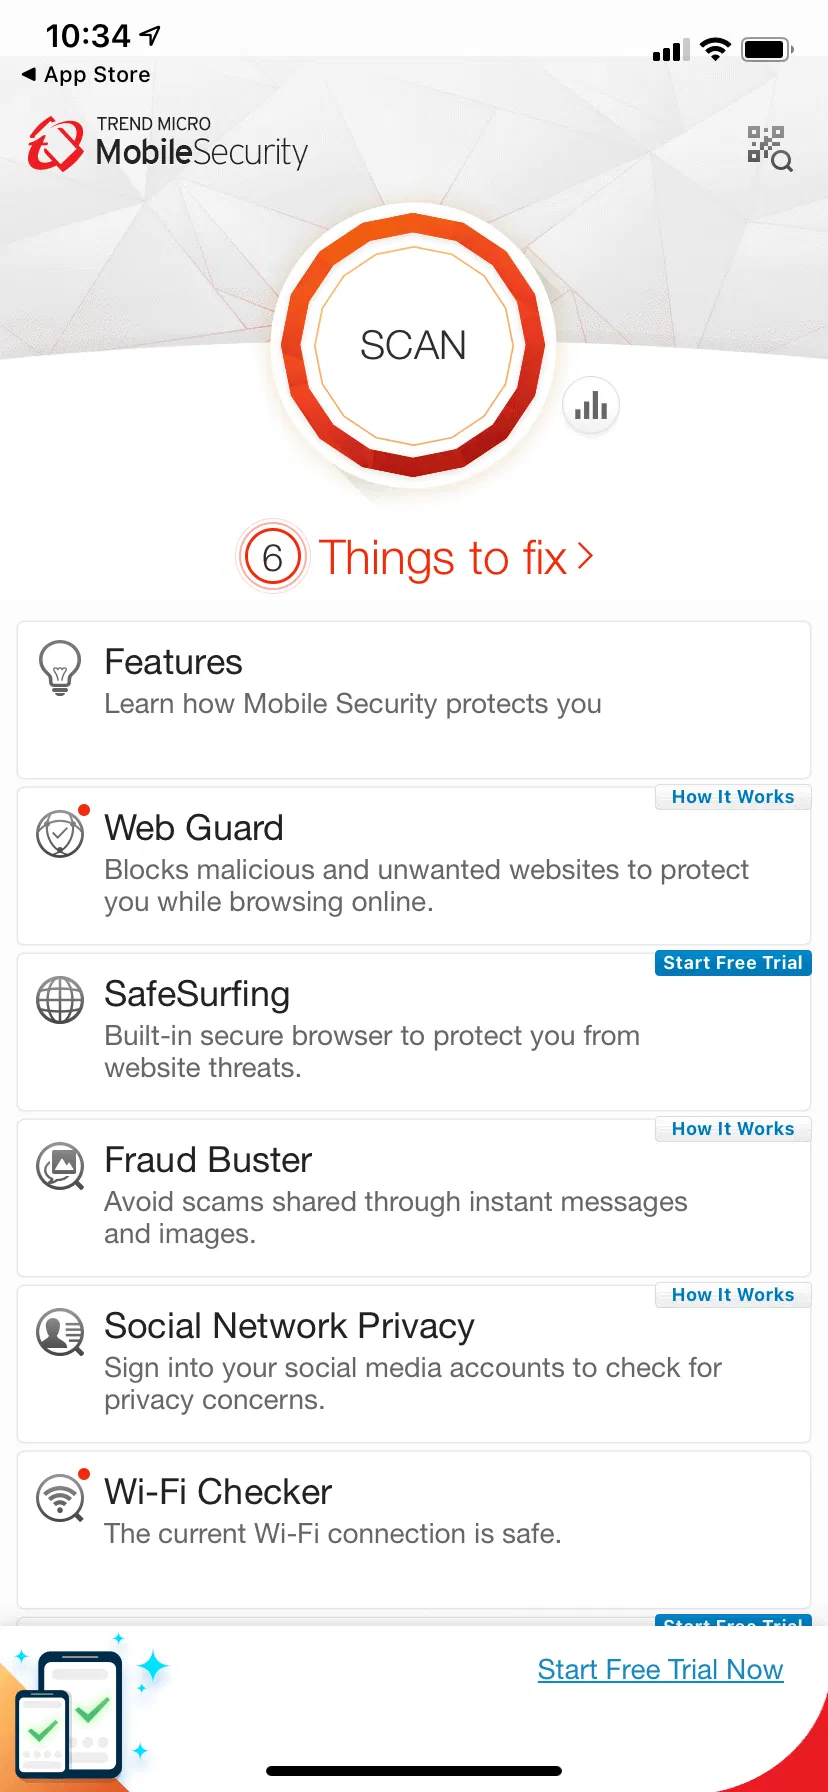Tap the Wi-Fi Checker signal icon
This screenshot has width=828, height=1792.
point(60,1497)
